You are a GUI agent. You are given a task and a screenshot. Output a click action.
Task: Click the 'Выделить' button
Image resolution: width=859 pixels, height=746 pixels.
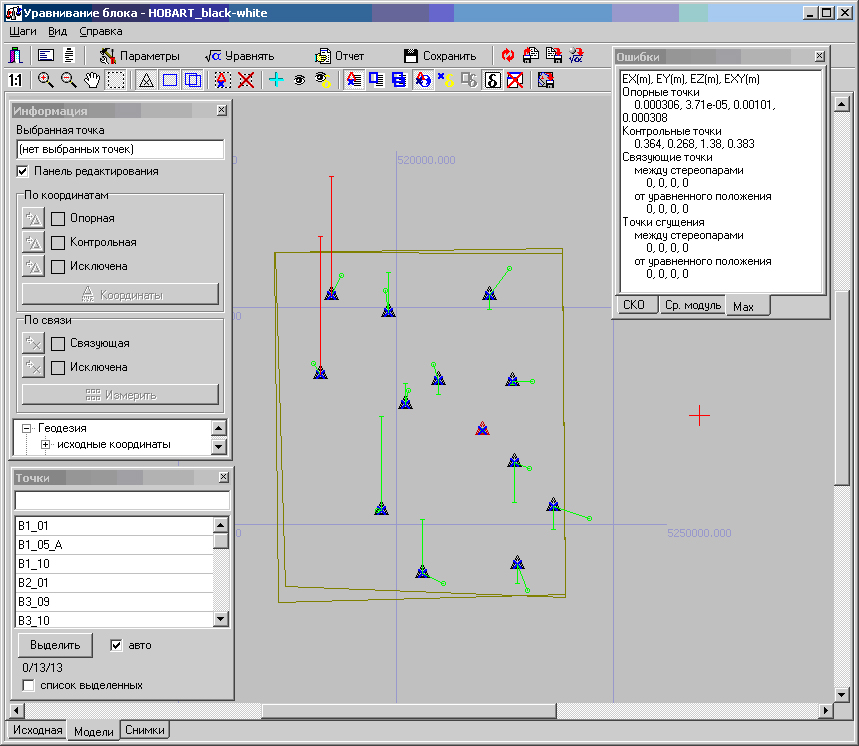[55, 645]
